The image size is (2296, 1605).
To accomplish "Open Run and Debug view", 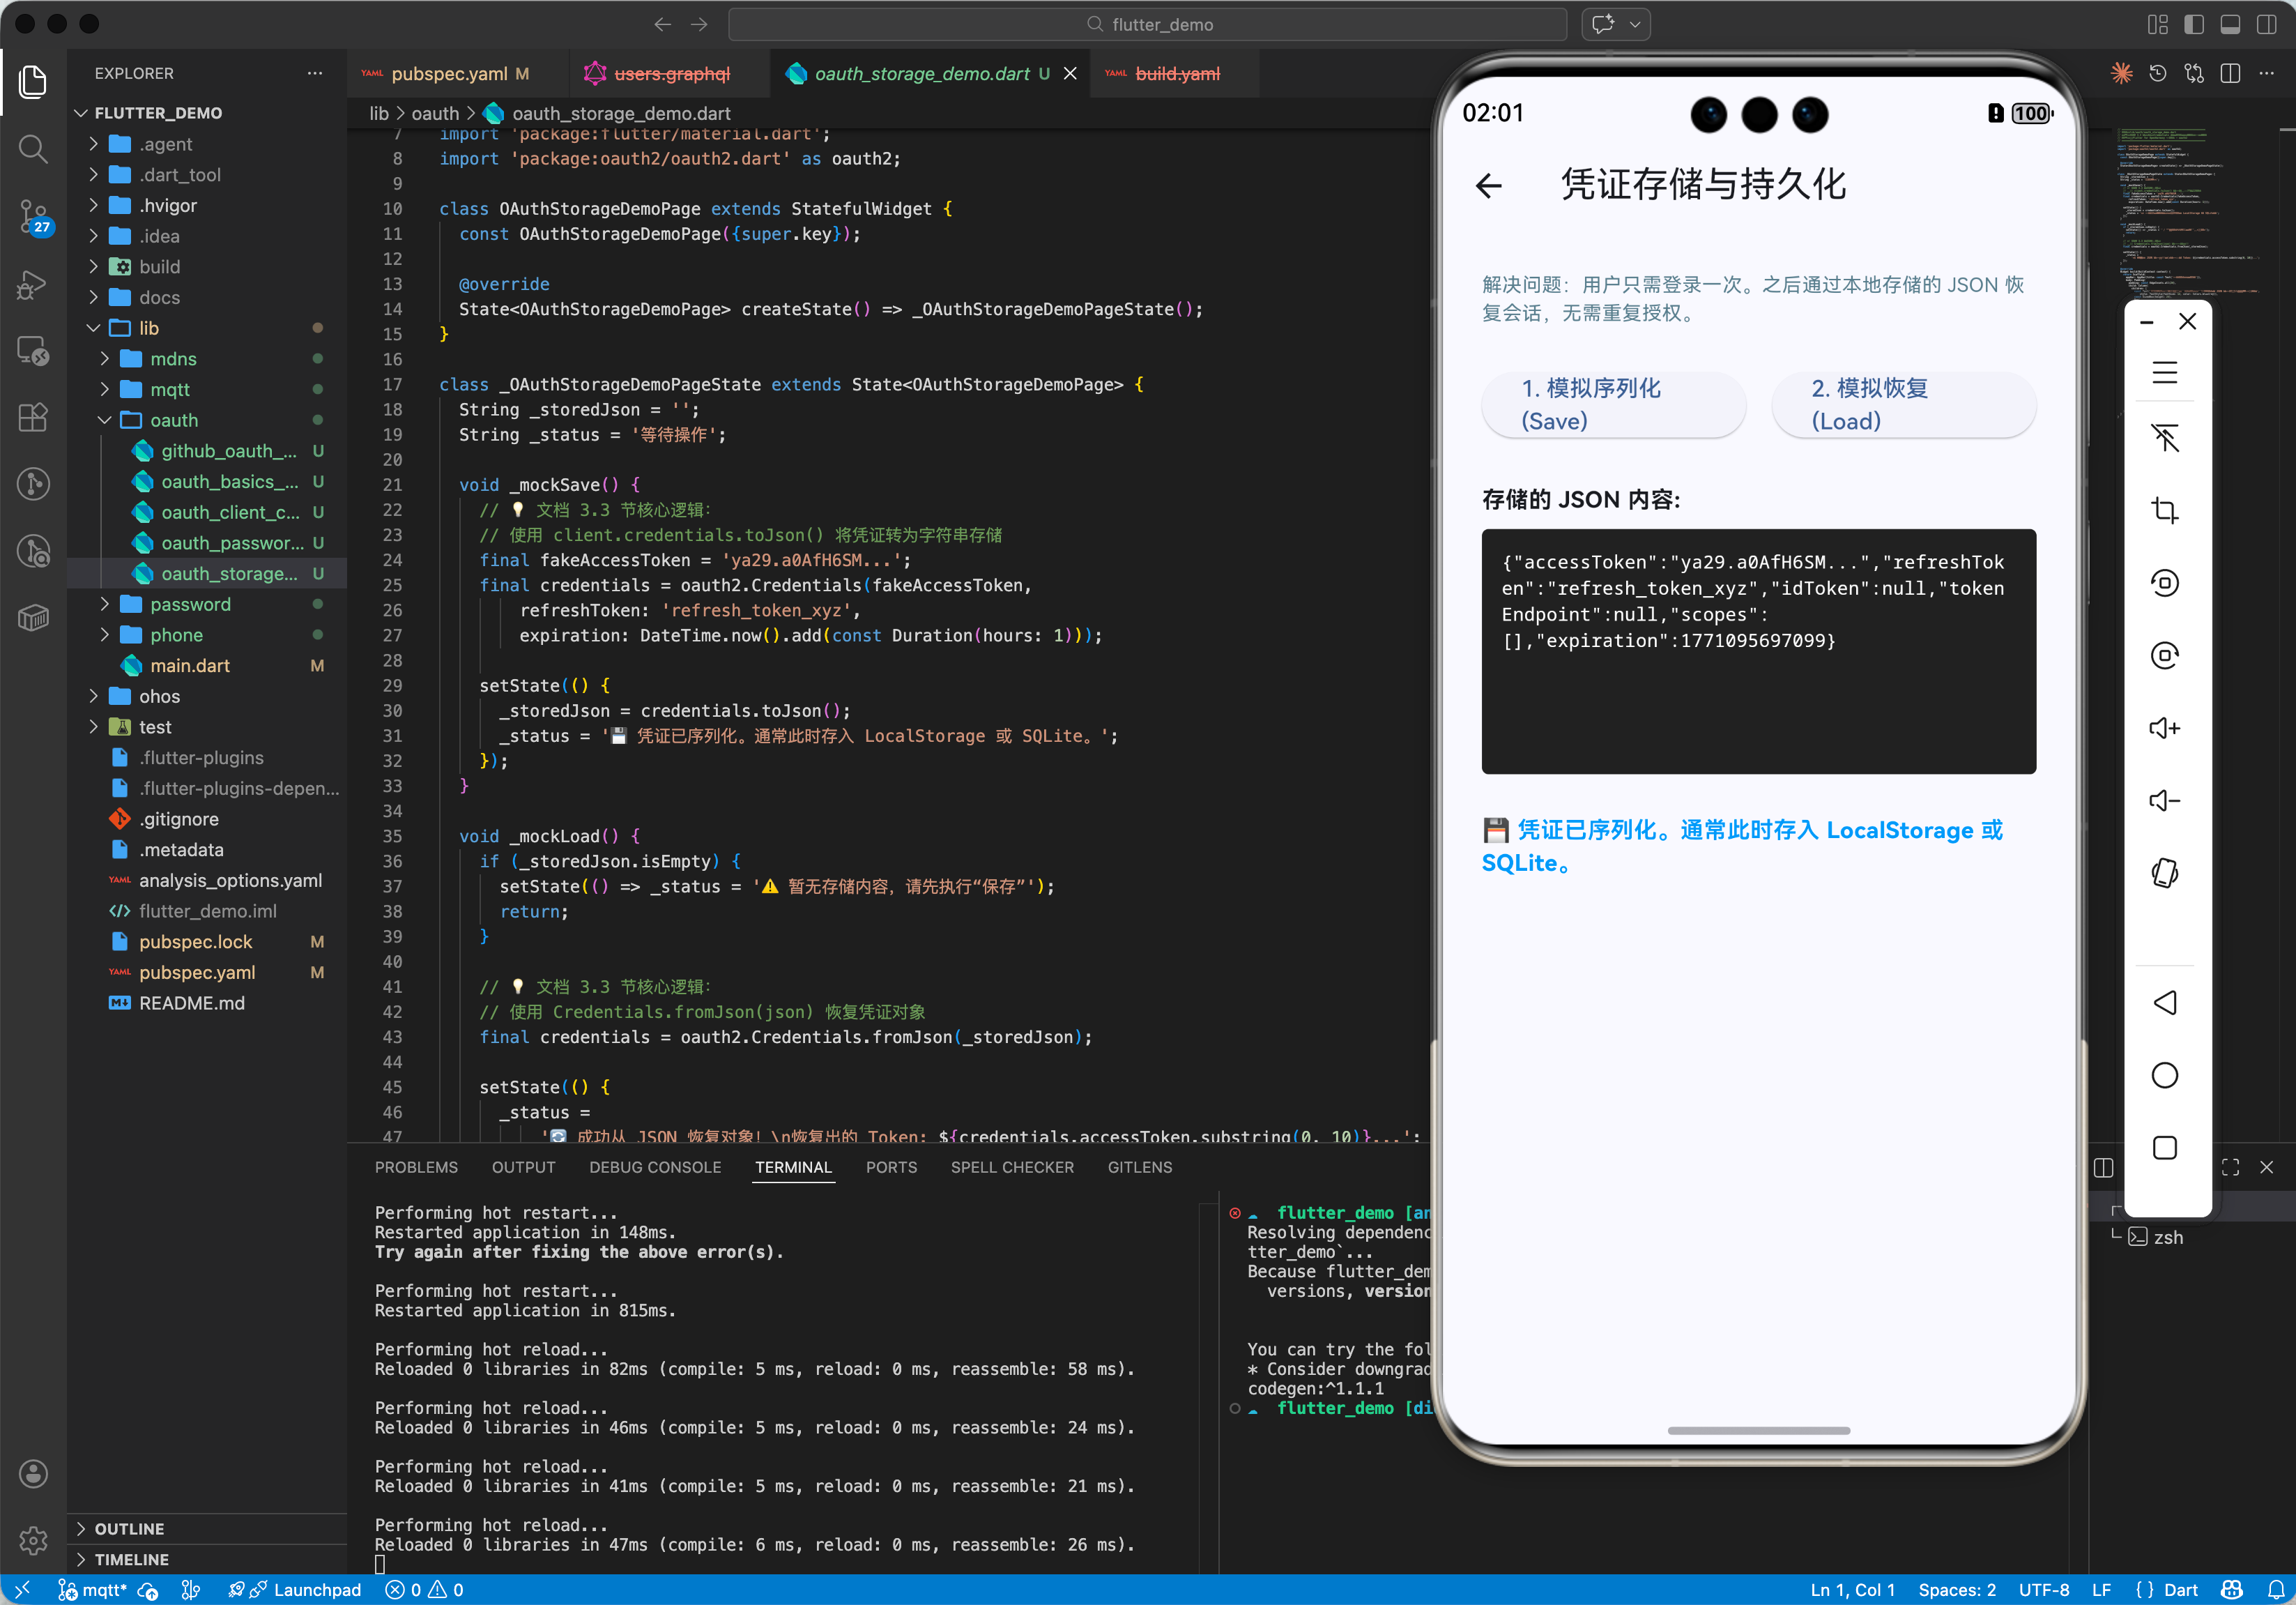I will point(33,284).
